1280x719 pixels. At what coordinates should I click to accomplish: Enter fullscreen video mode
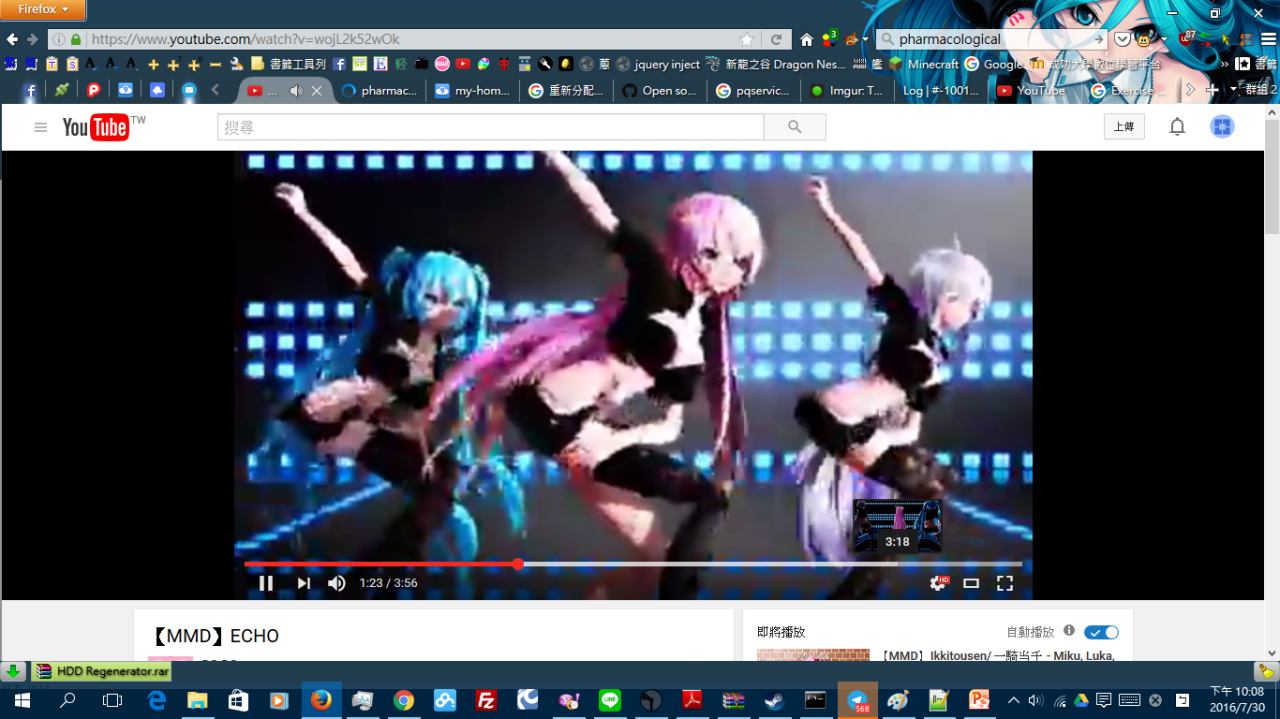1005,583
